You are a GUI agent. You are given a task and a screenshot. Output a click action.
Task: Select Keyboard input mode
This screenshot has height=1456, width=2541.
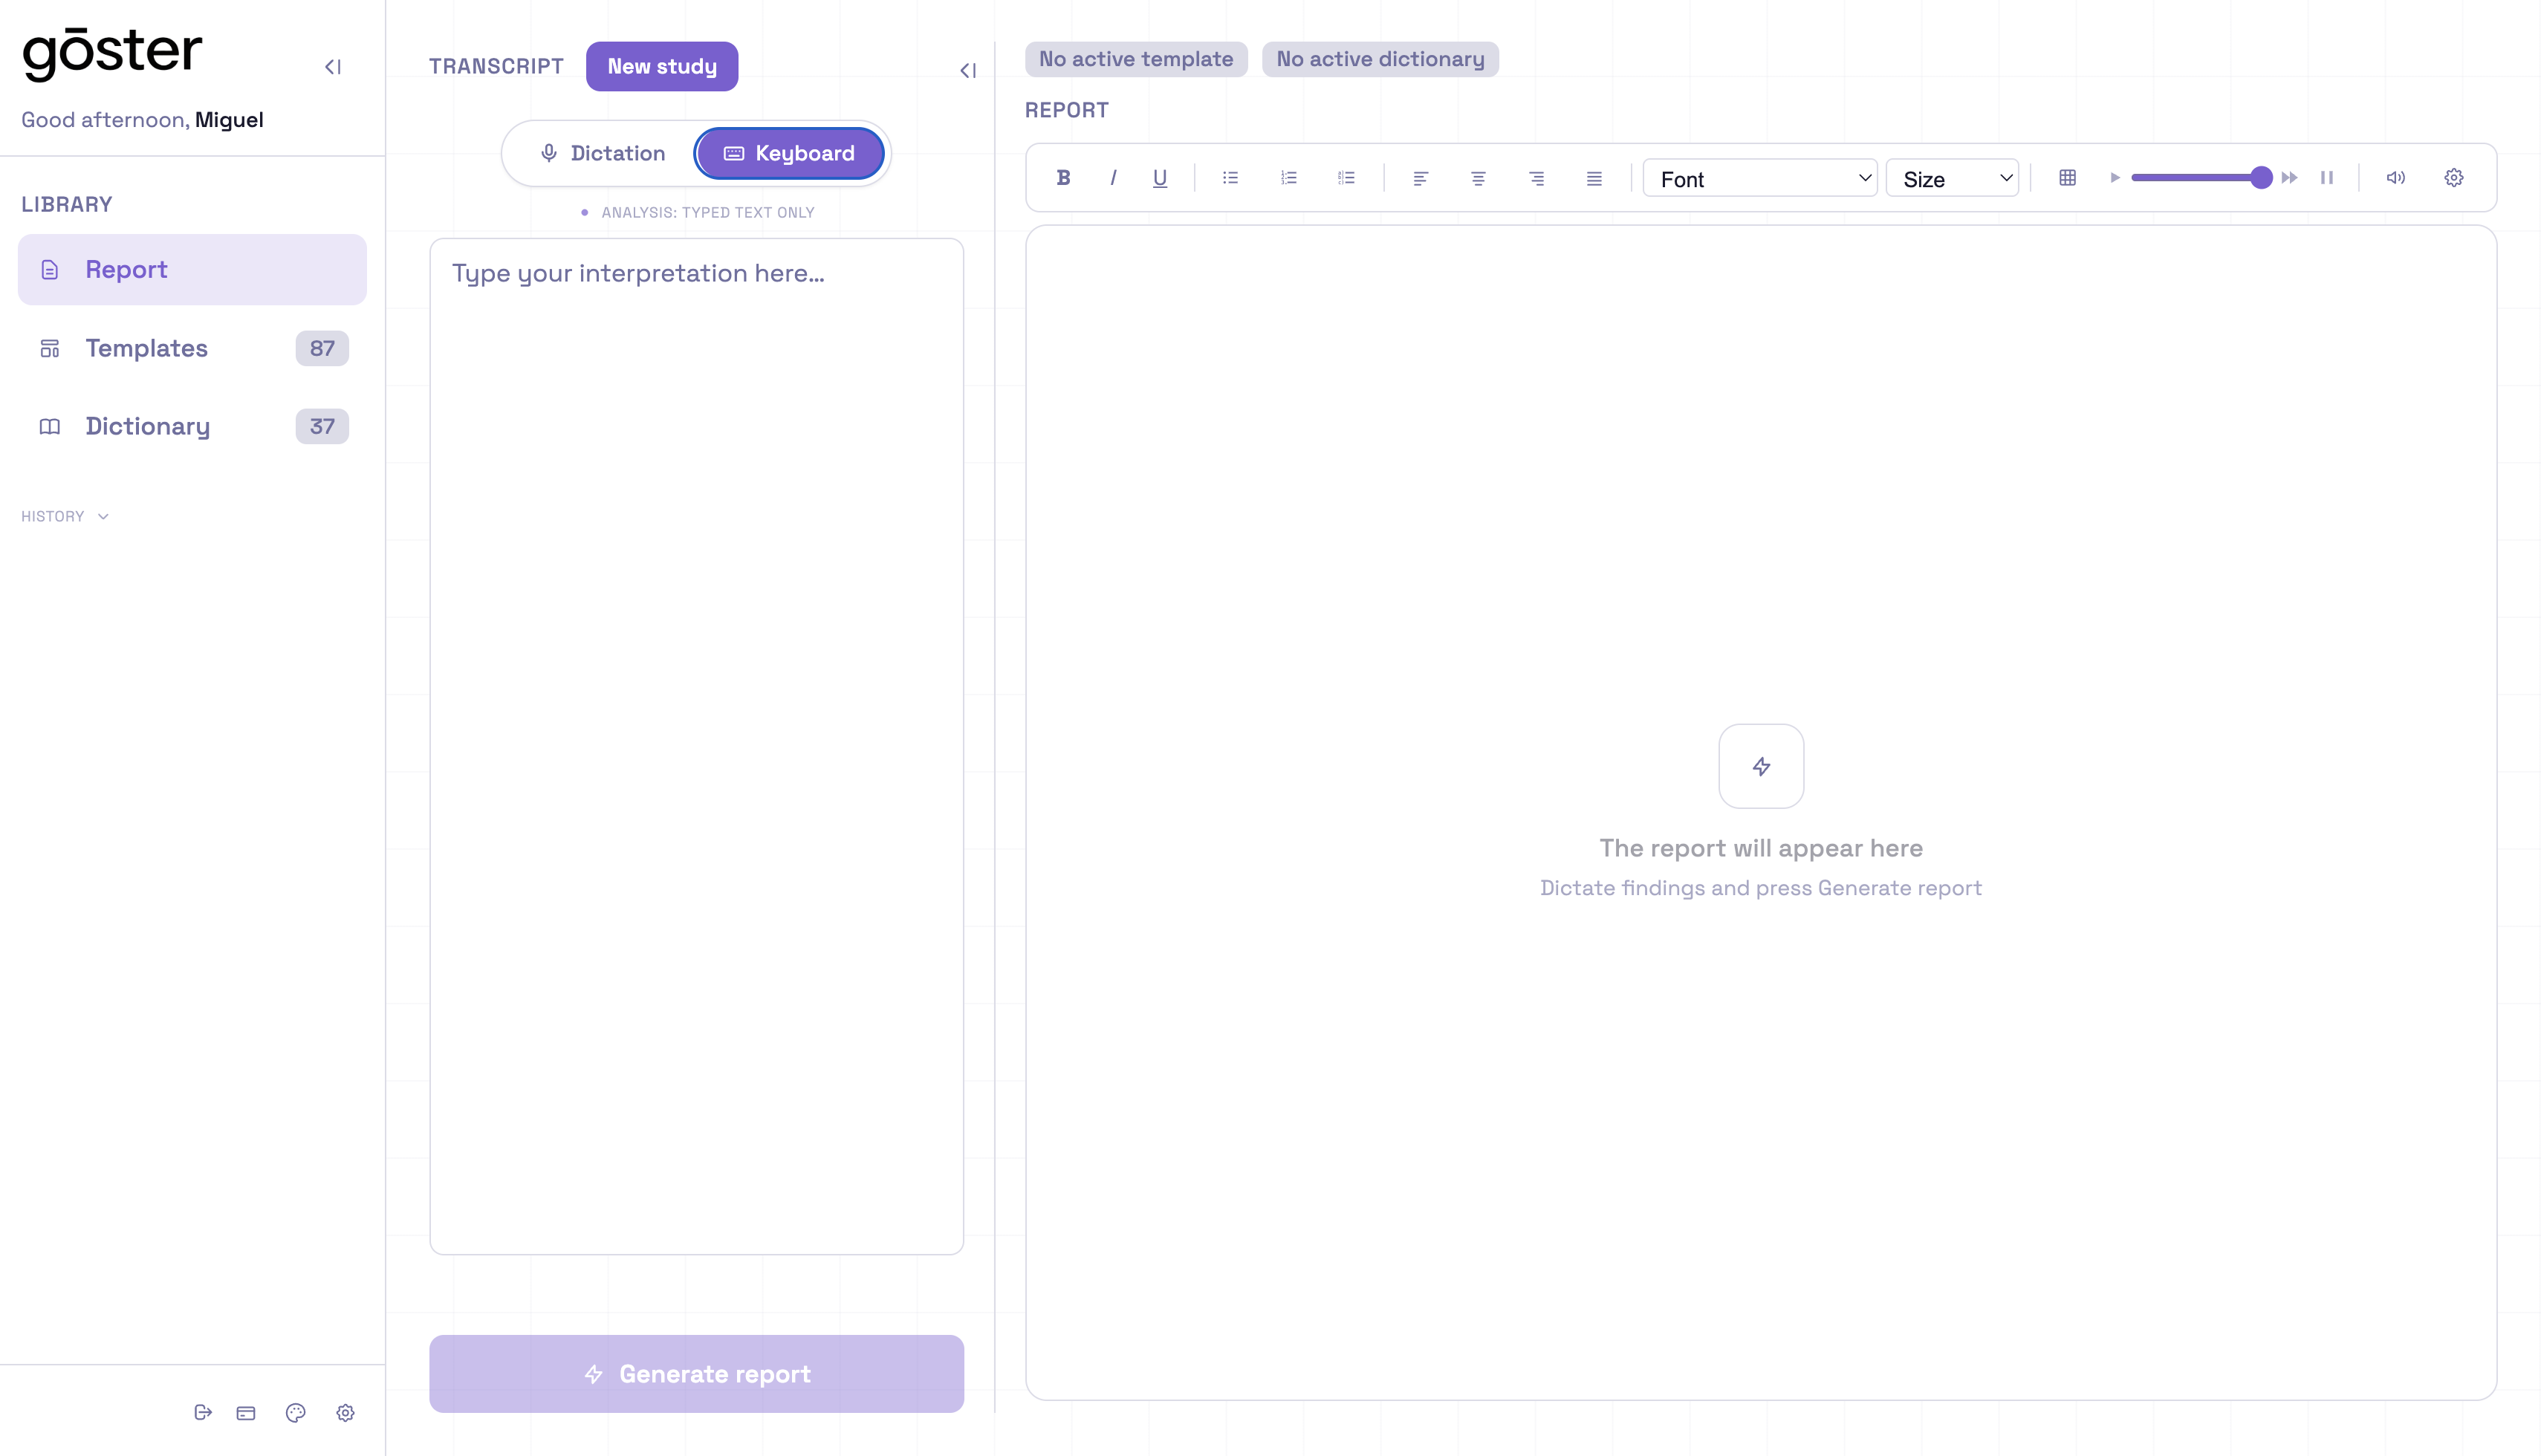(x=789, y=153)
